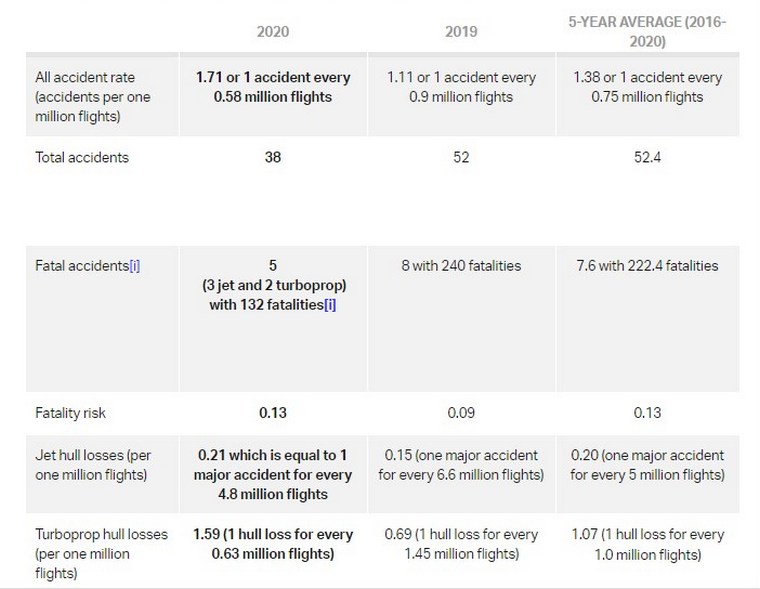Select total accidents value 38
This screenshot has width=760, height=589.
(x=273, y=157)
